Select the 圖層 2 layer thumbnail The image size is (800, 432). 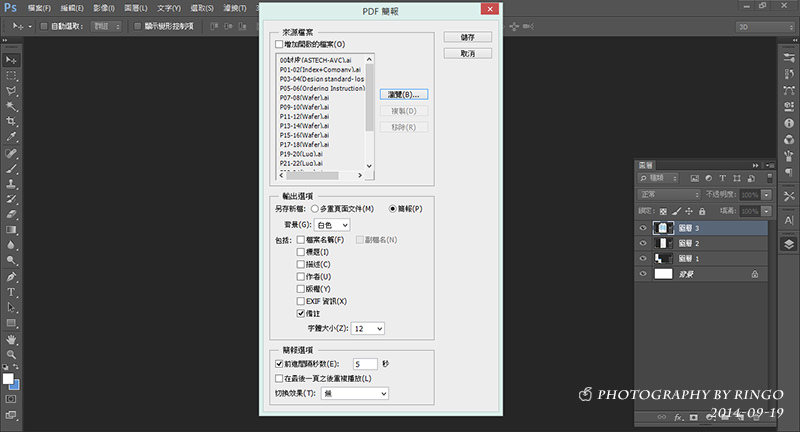tap(663, 243)
